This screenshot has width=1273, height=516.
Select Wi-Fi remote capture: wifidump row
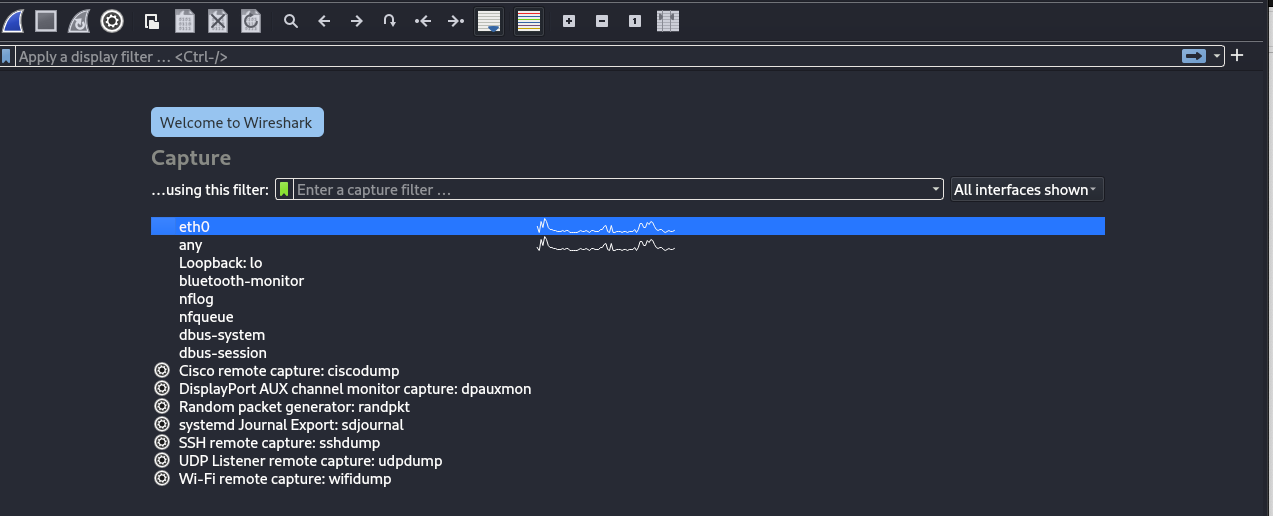[628, 479]
